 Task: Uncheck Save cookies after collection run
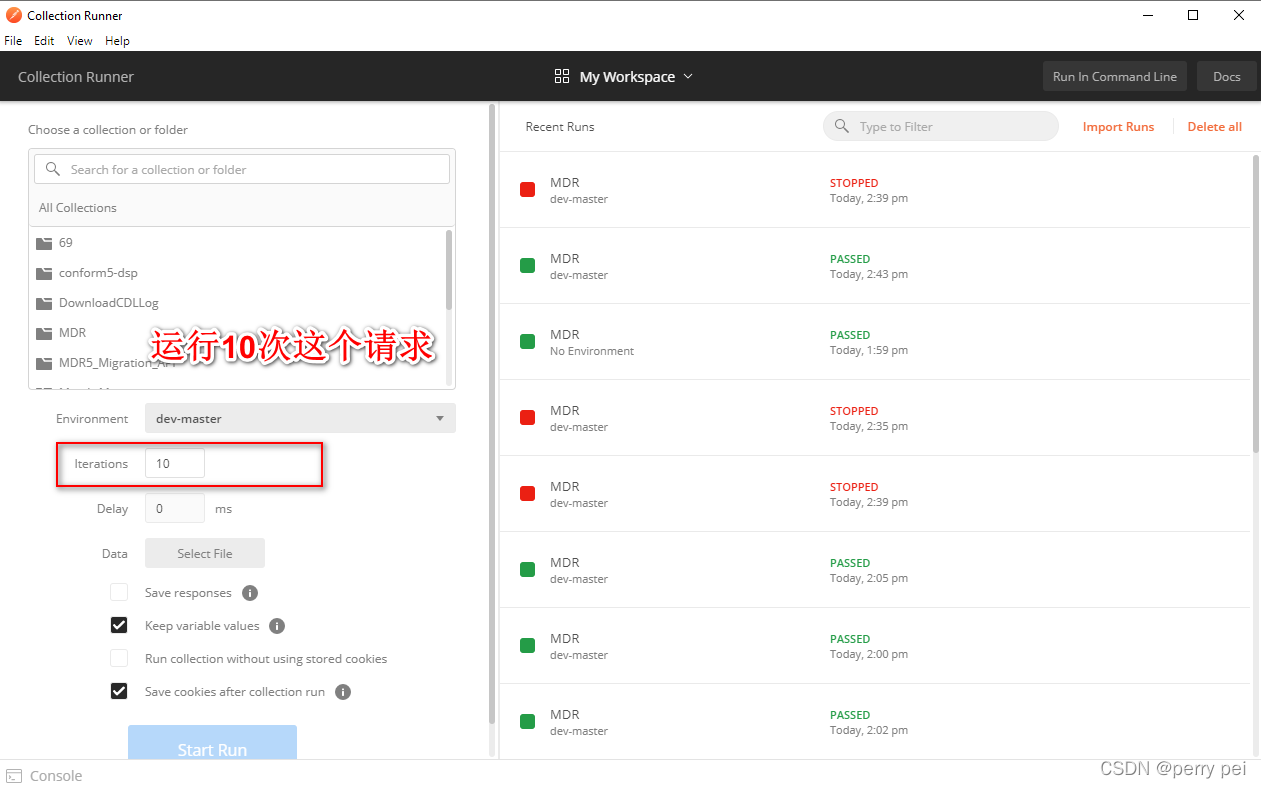tap(119, 691)
